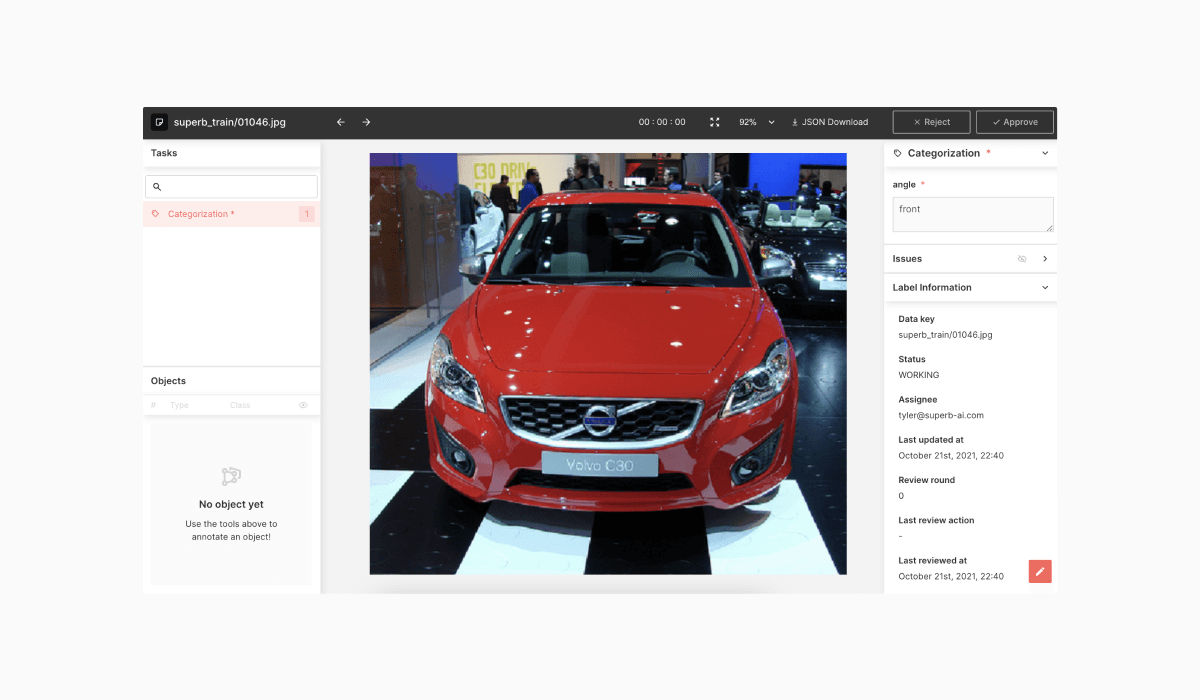Click the Approve button
Image resolution: width=1200 pixels, height=700 pixels.
[1015, 122]
